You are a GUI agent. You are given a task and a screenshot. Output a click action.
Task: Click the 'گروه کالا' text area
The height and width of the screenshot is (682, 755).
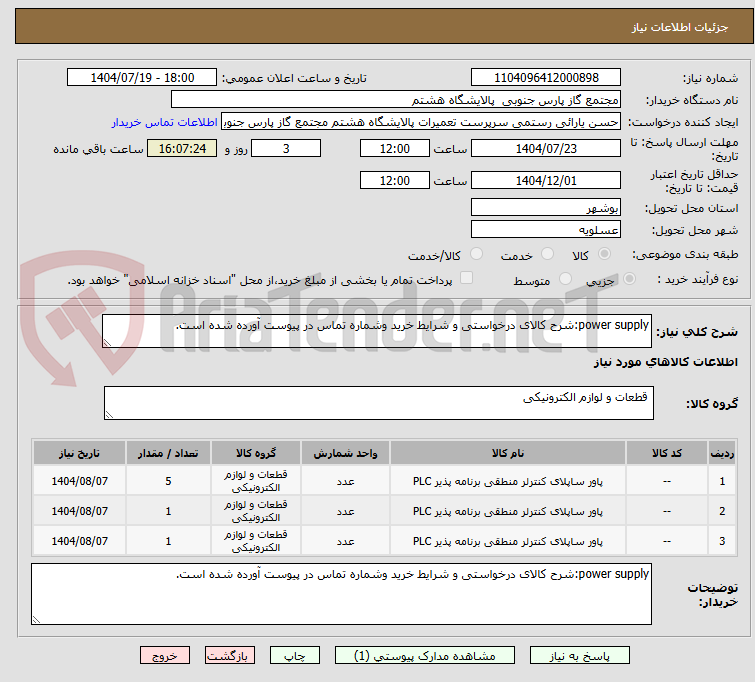378,404
